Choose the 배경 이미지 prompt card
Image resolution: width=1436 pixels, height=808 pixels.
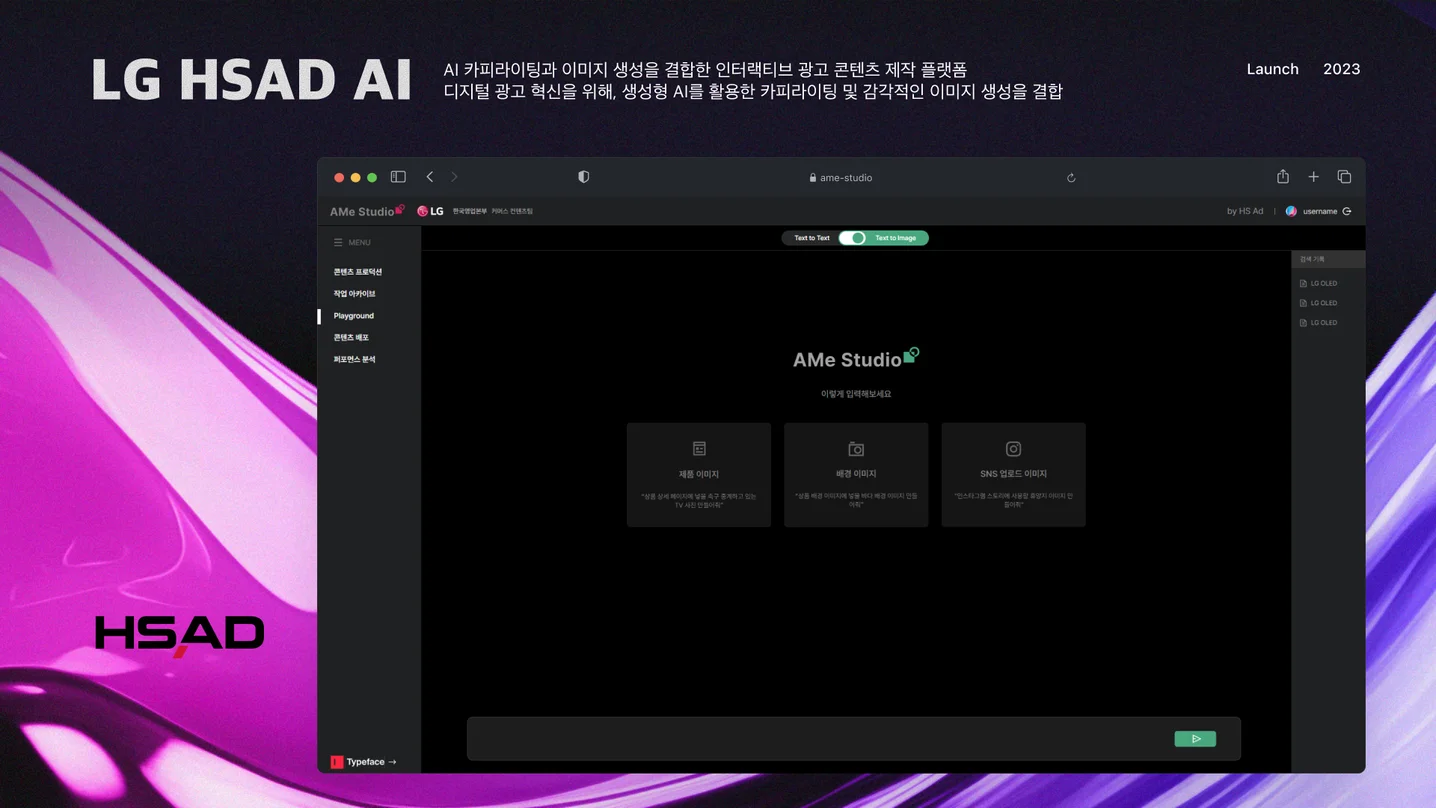[x=856, y=475]
